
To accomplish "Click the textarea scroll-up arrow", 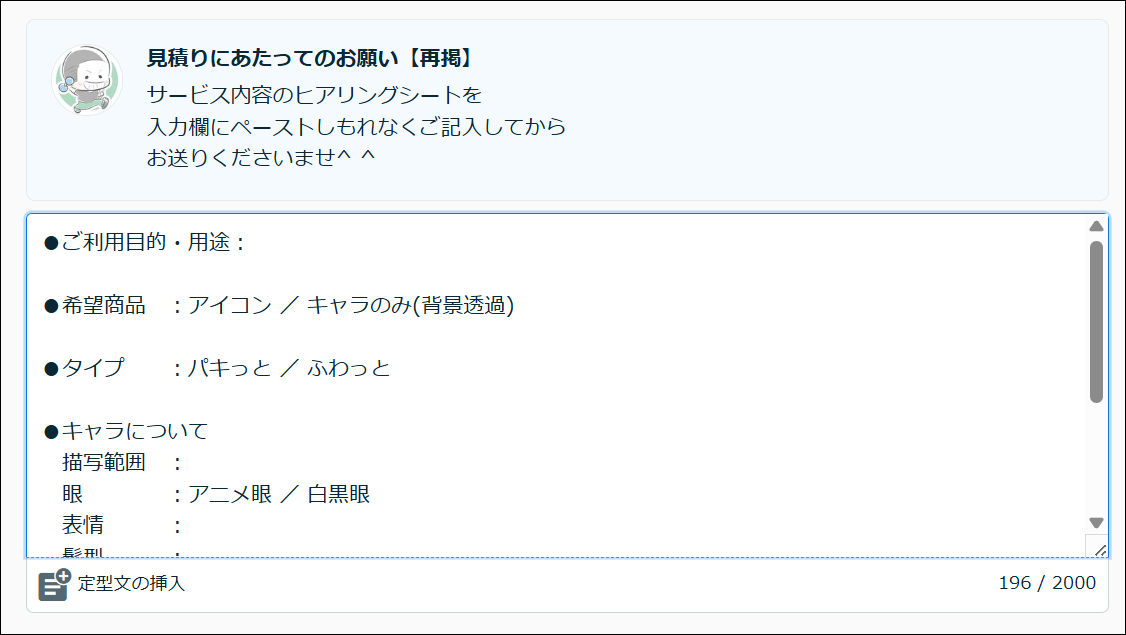I will [x=1096, y=226].
